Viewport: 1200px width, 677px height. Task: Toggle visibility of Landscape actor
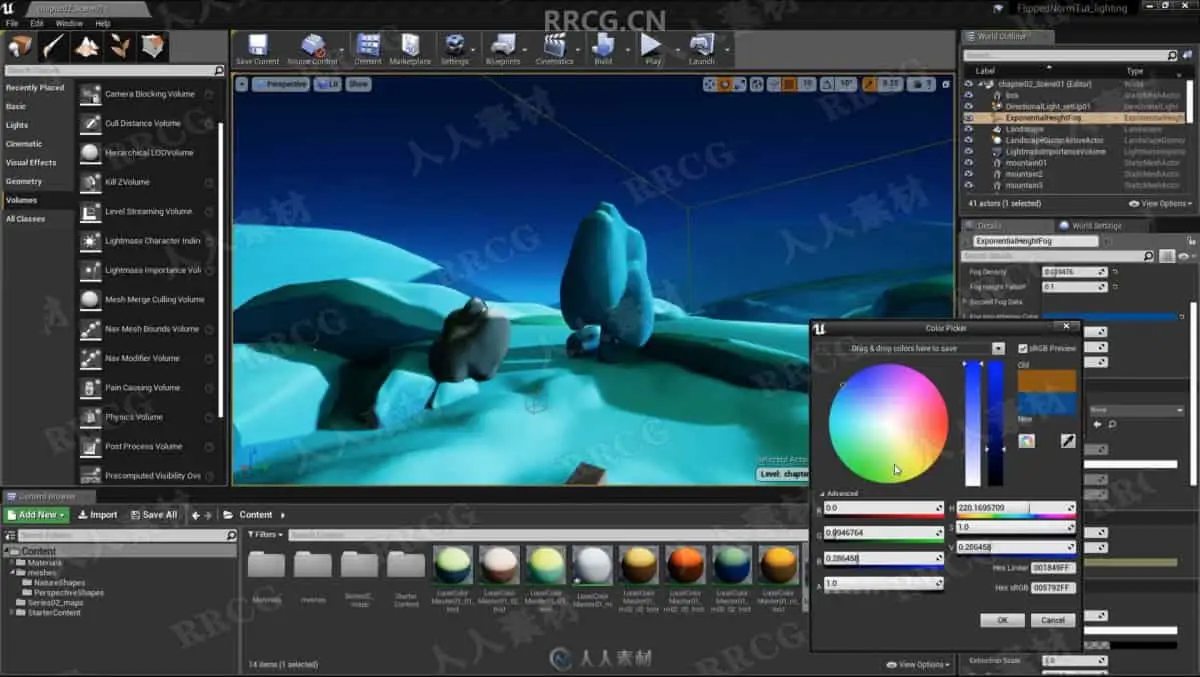(968, 129)
